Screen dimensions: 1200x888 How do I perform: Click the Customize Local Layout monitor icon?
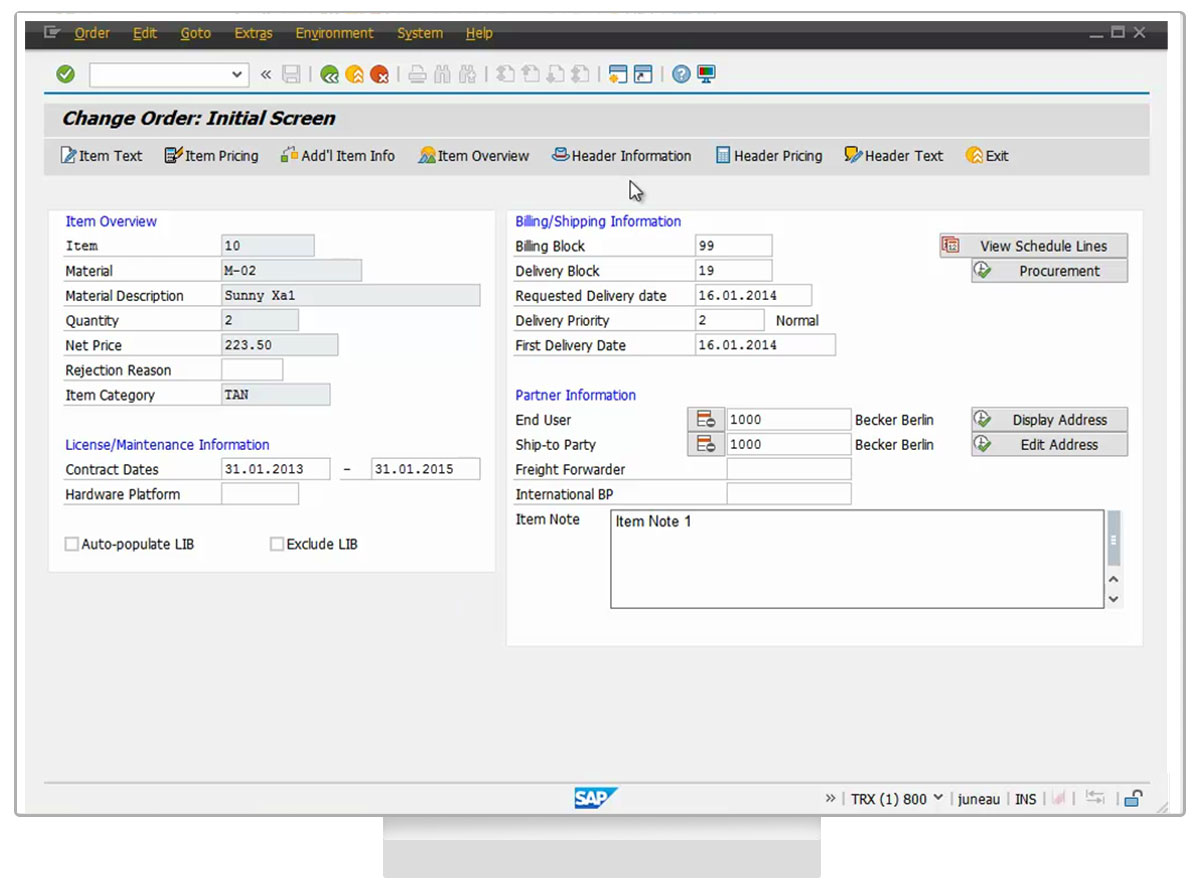coord(707,74)
